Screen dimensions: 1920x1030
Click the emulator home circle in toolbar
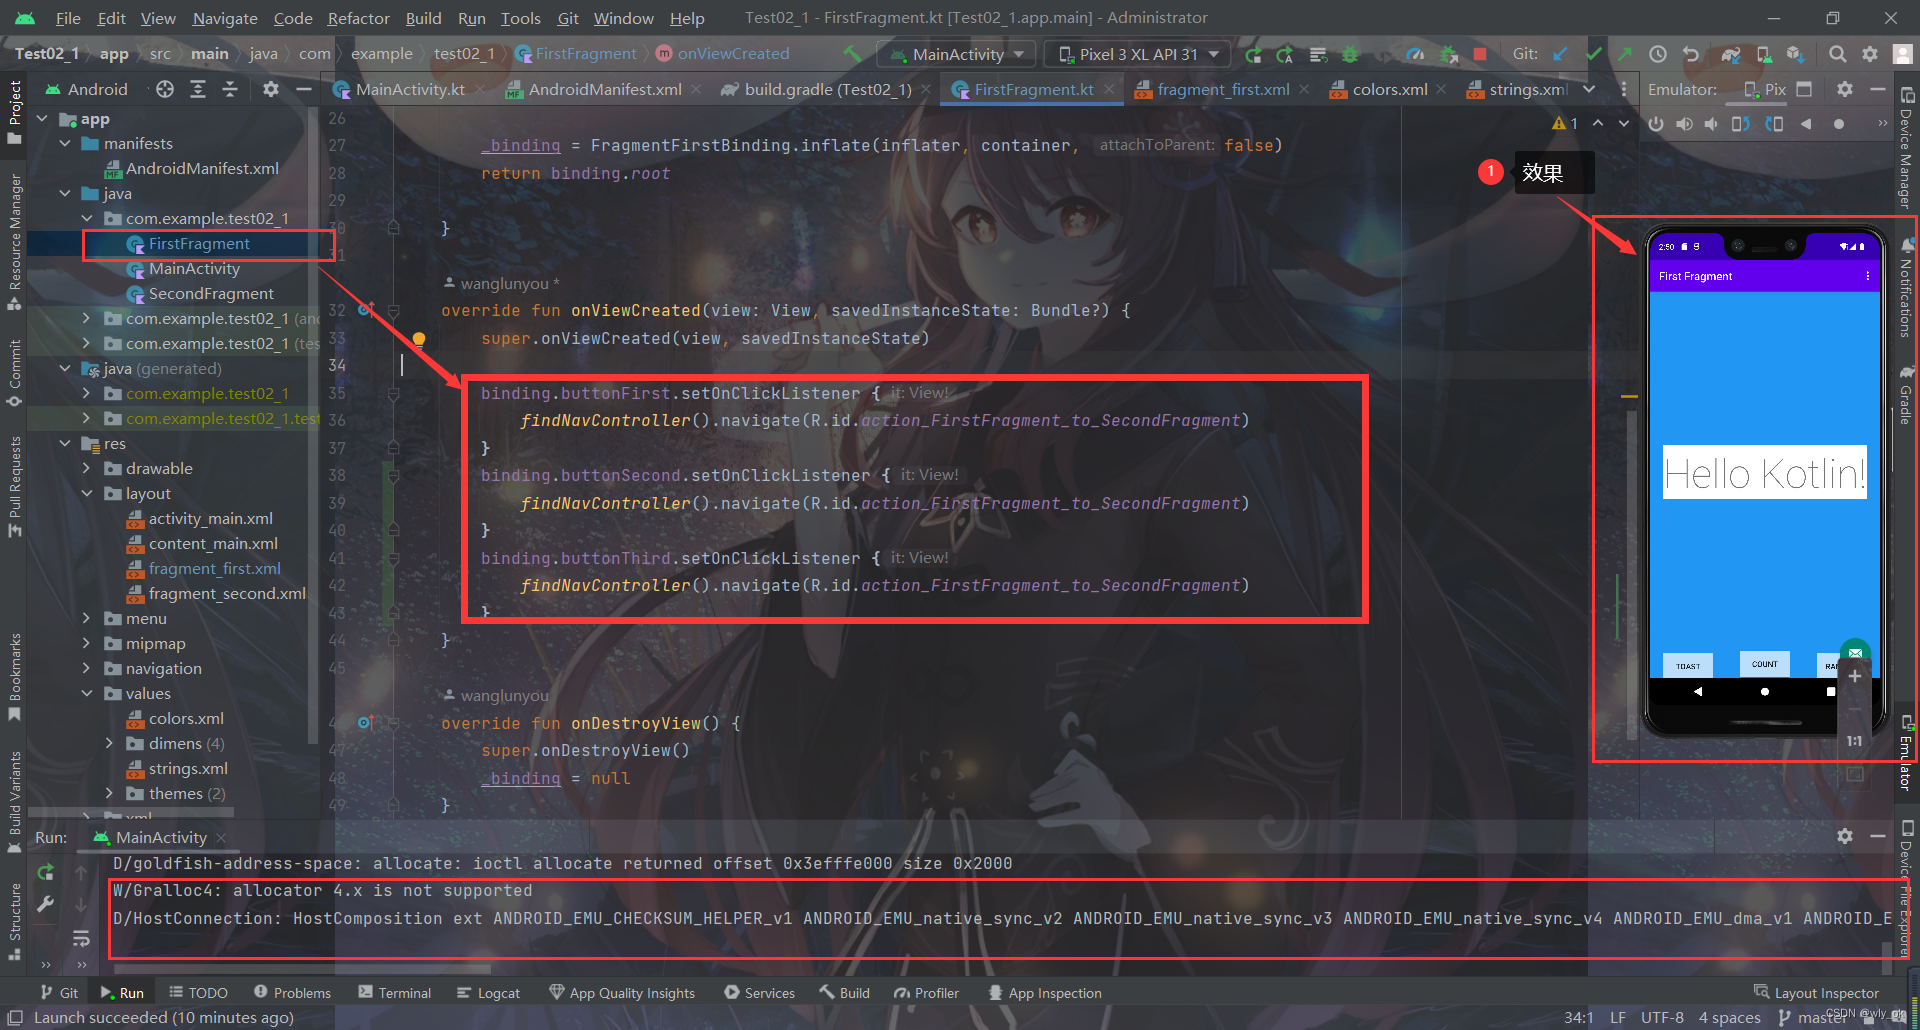pyautogui.click(x=1838, y=124)
